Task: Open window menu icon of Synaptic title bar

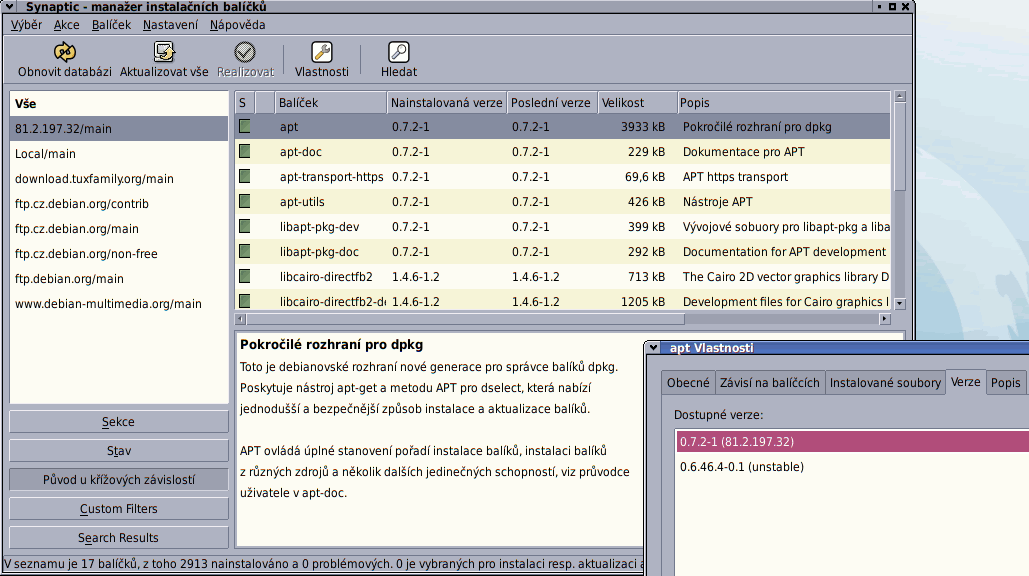Action: [x=10, y=7]
